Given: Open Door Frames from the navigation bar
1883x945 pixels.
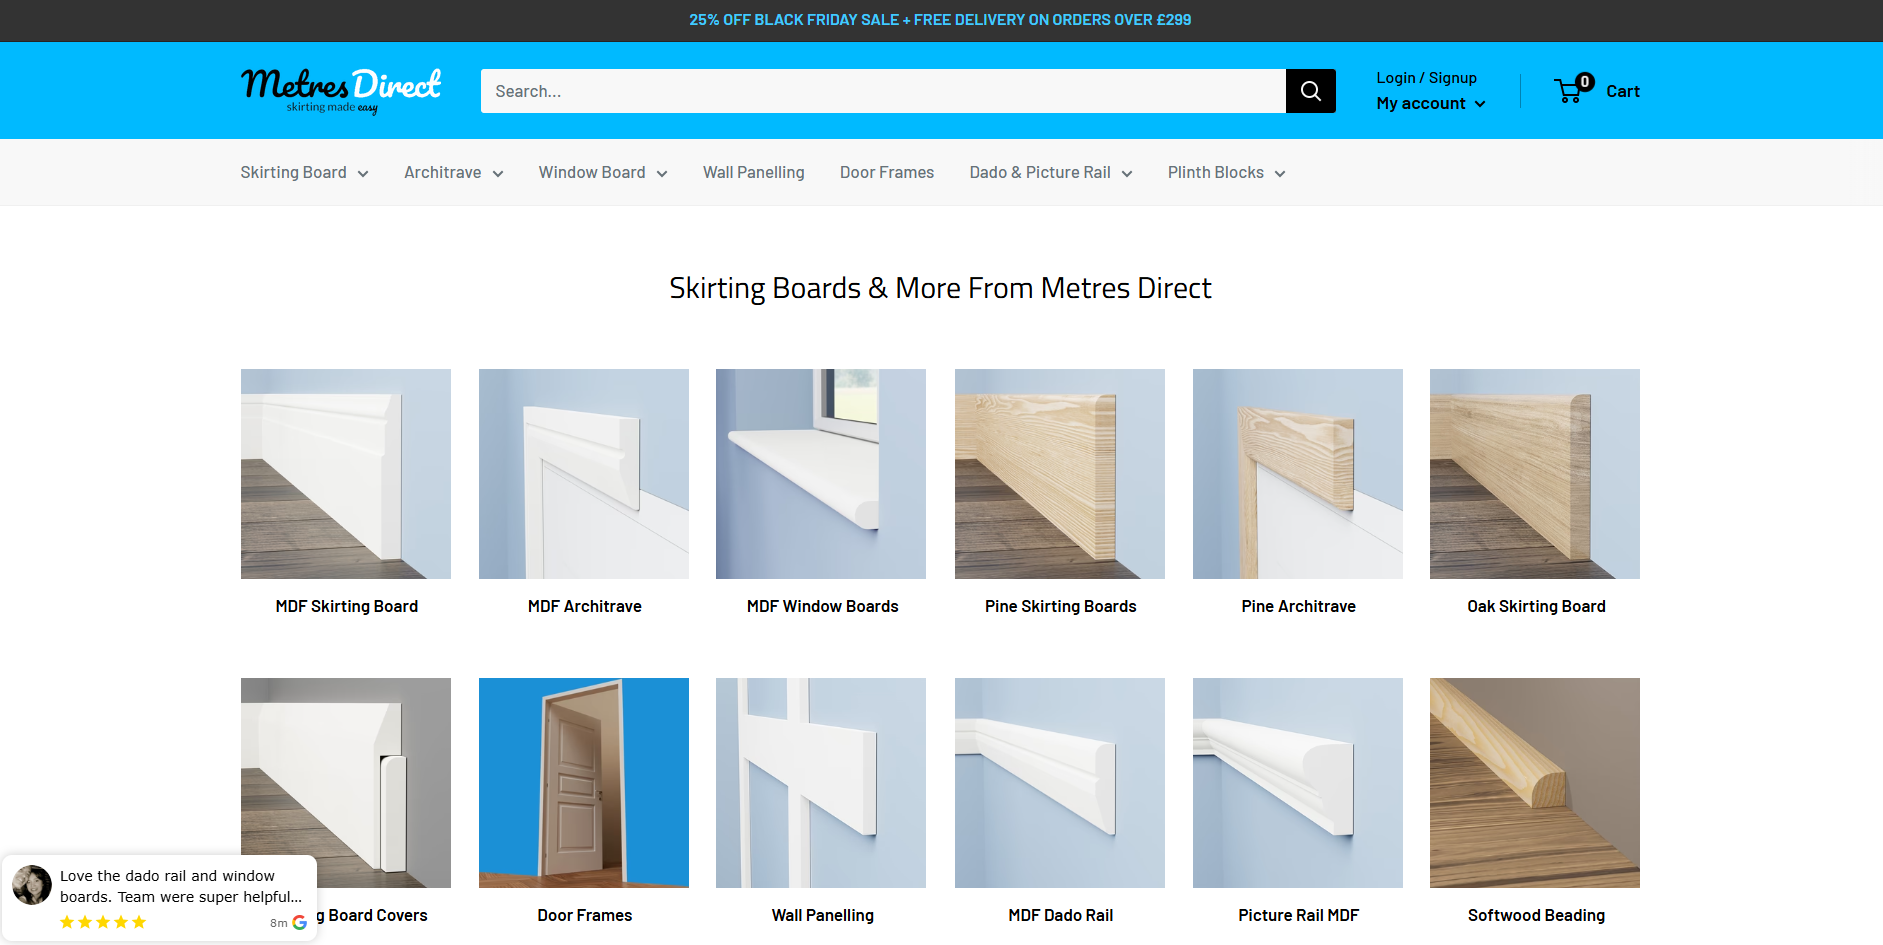Looking at the screenshot, I should (886, 173).
